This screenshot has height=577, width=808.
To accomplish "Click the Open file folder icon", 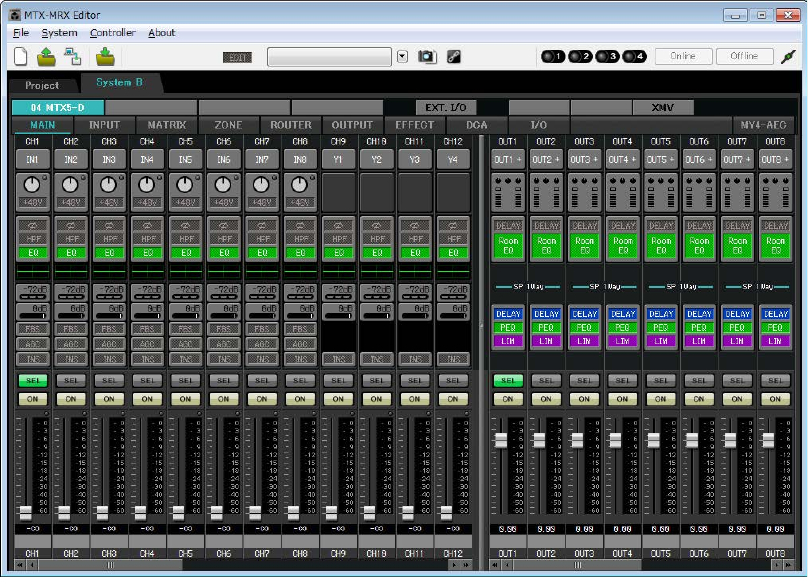I will pyautogui.click(x=46, y=57).
